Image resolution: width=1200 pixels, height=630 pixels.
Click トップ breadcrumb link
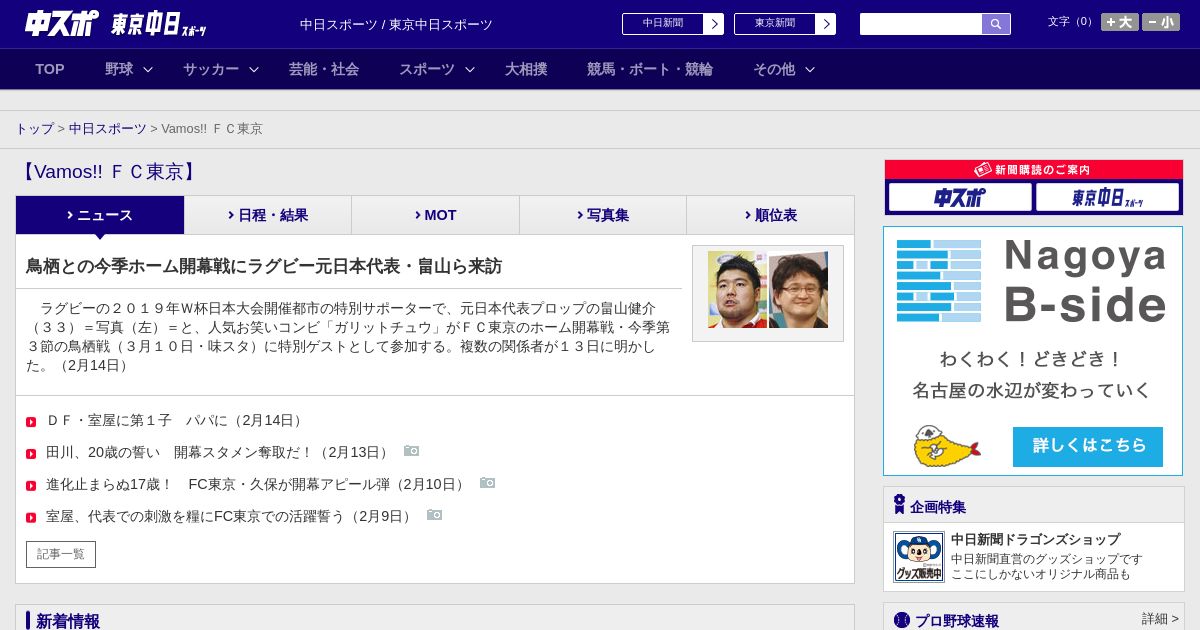click(34, 129)
